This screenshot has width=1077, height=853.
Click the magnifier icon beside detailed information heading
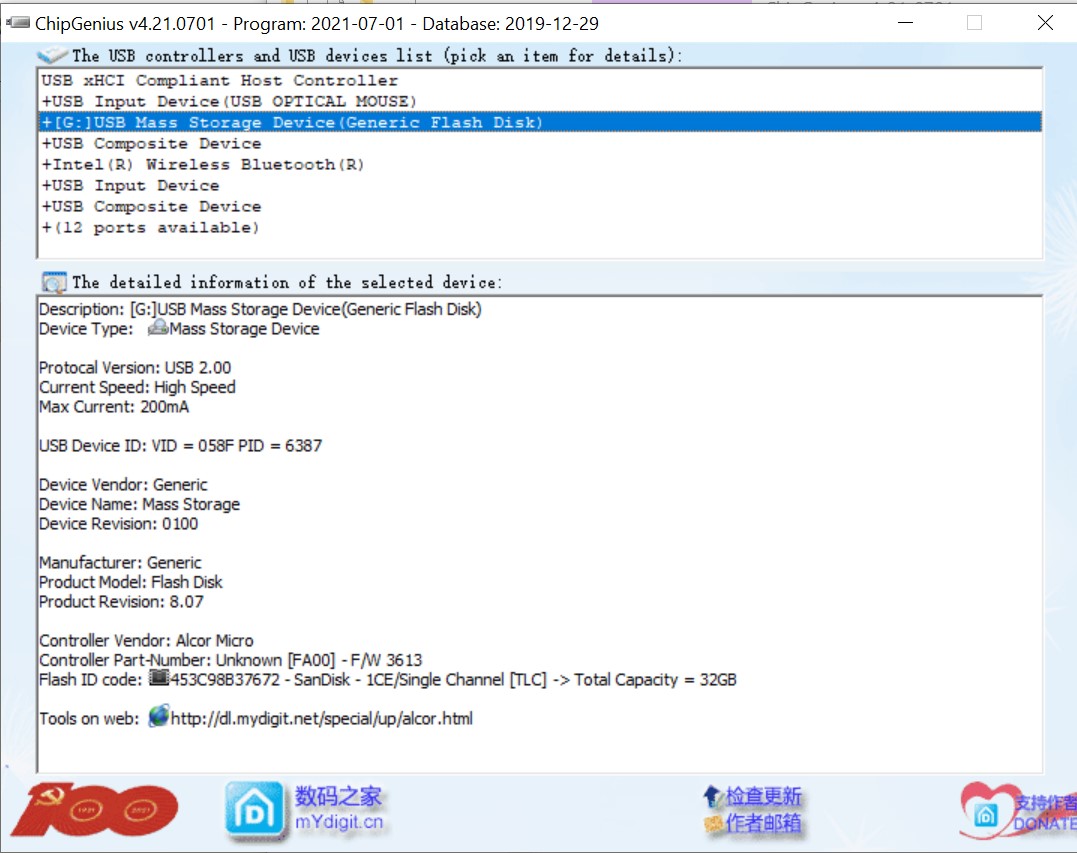click(x=54, y=282)
